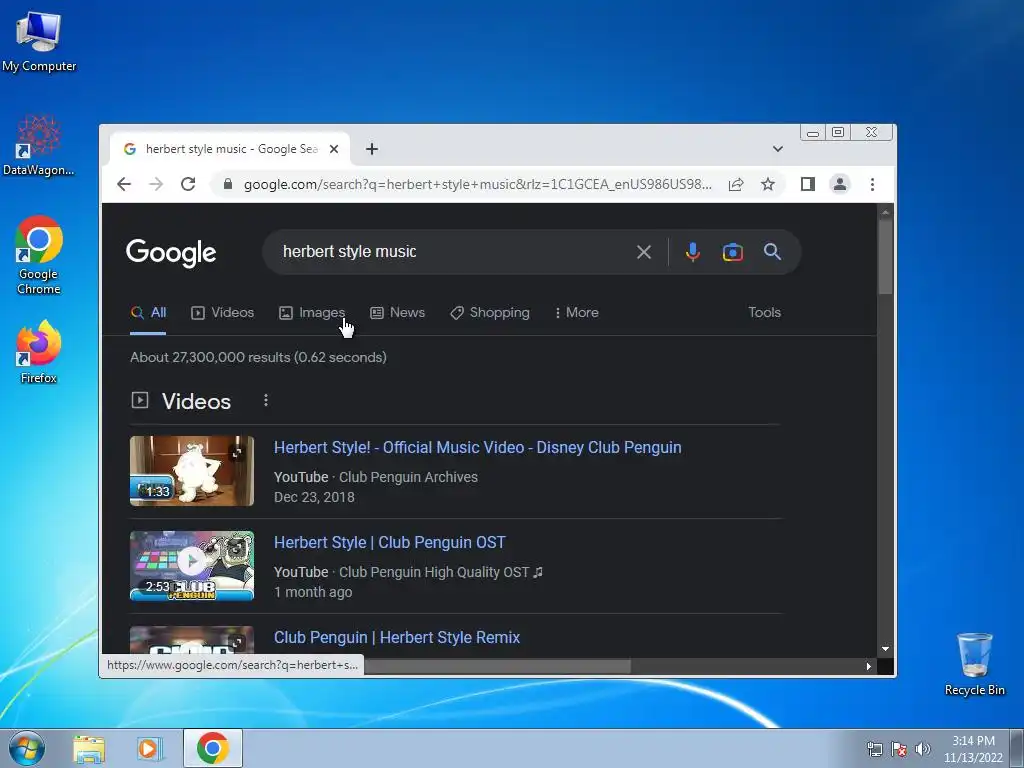Open Chrome three-dot menu

tap(872, 184)
